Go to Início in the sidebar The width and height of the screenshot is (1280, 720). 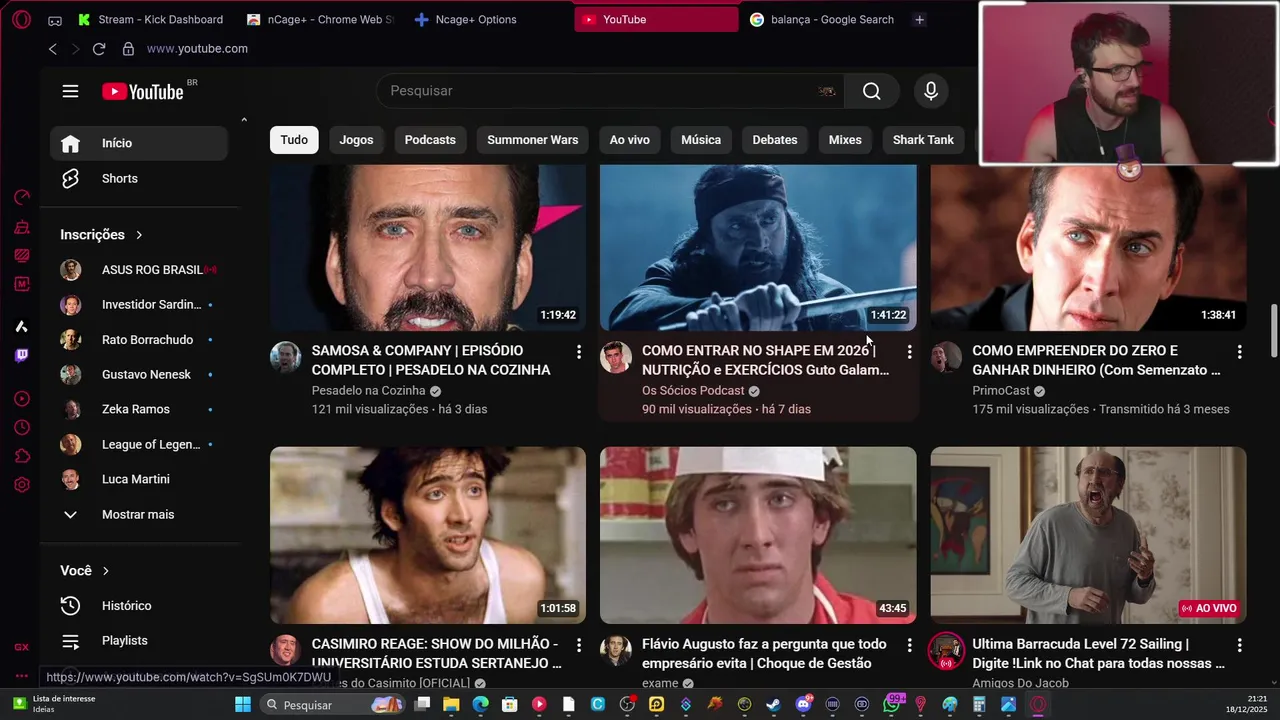pyautogui.click(x=139, y=143)
